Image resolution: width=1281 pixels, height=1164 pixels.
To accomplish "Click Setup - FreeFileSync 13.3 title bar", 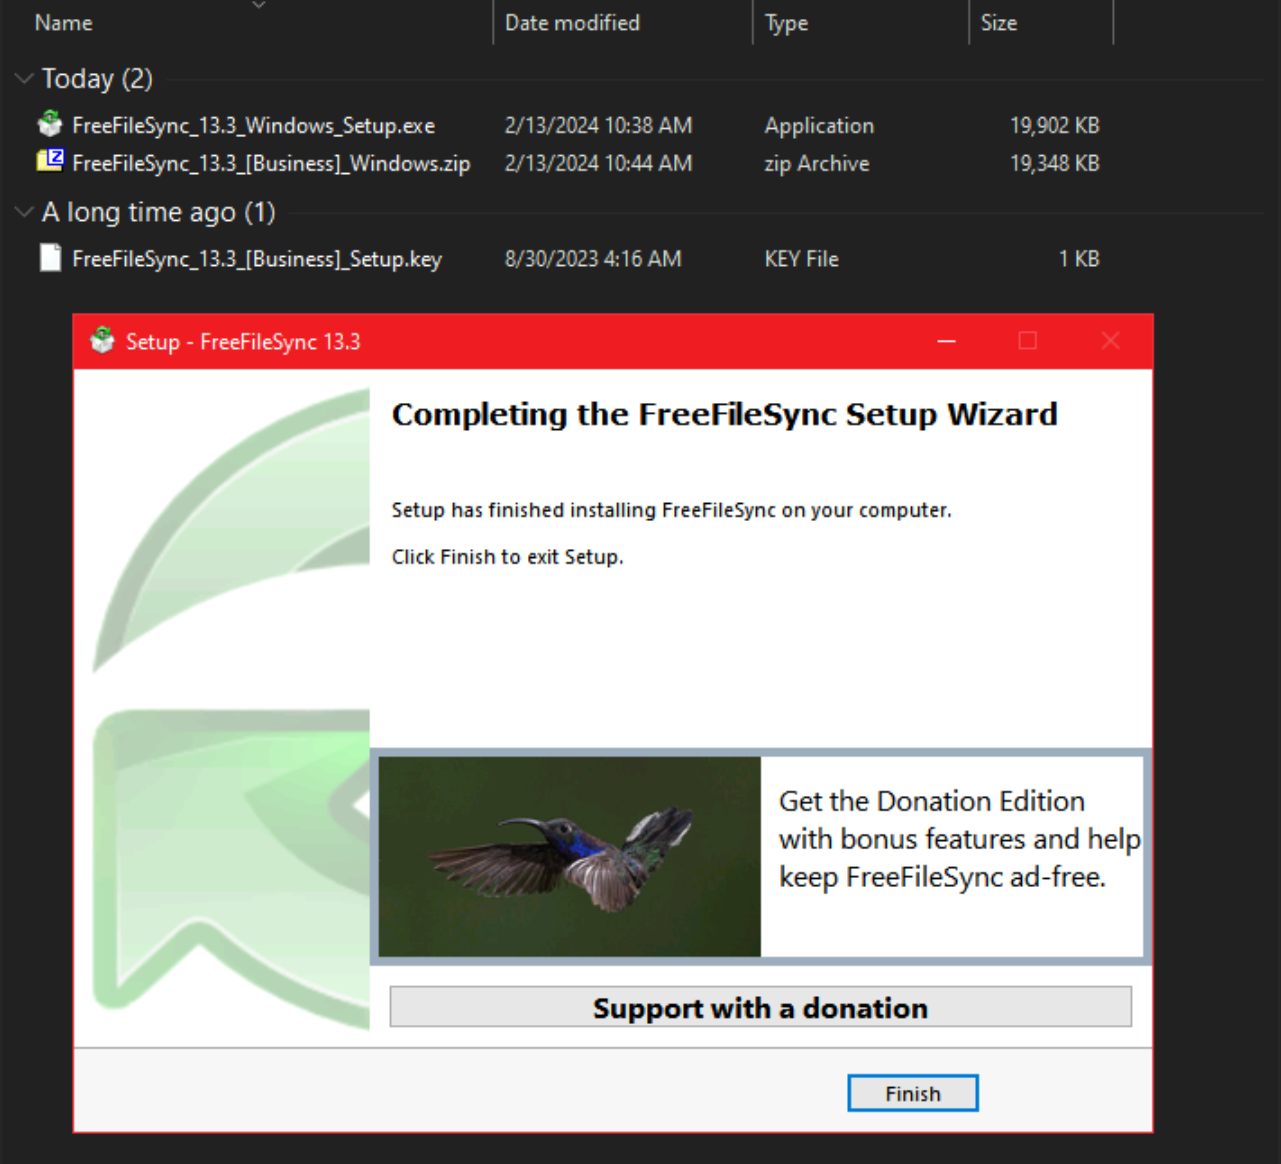I will point(612,341).
